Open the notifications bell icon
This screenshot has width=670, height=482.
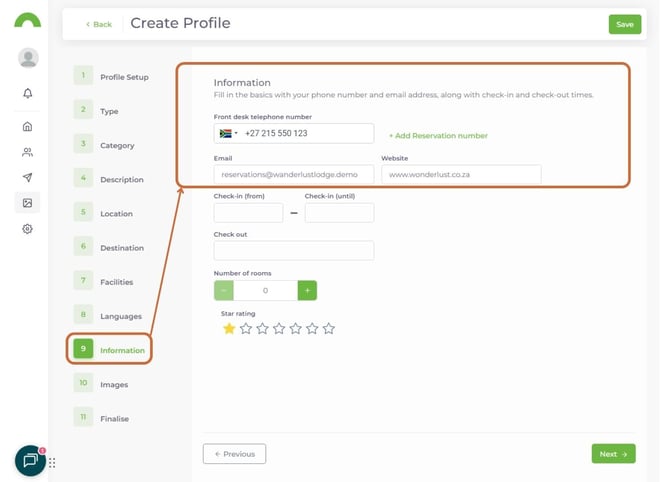pos(27,93)
